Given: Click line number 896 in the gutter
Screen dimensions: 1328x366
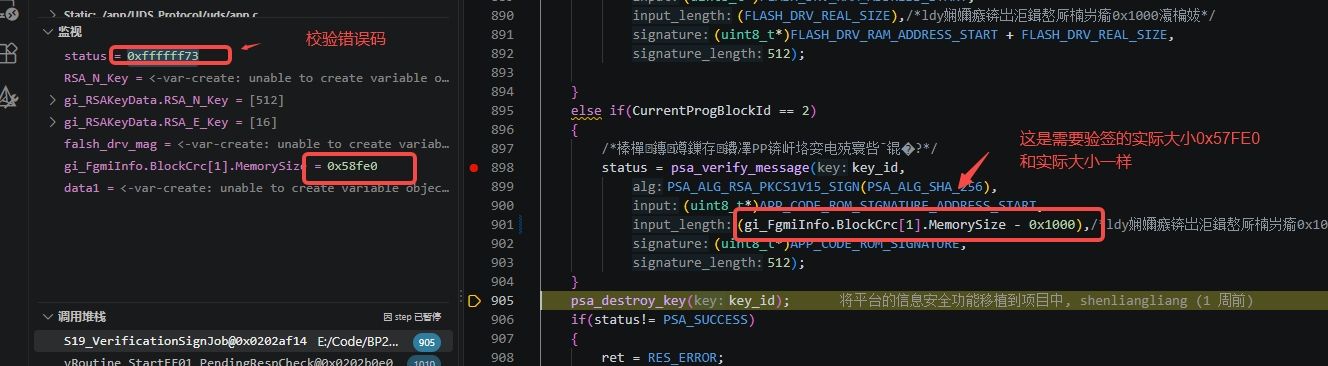Looking at the screenshot, I should coord(503,130).
